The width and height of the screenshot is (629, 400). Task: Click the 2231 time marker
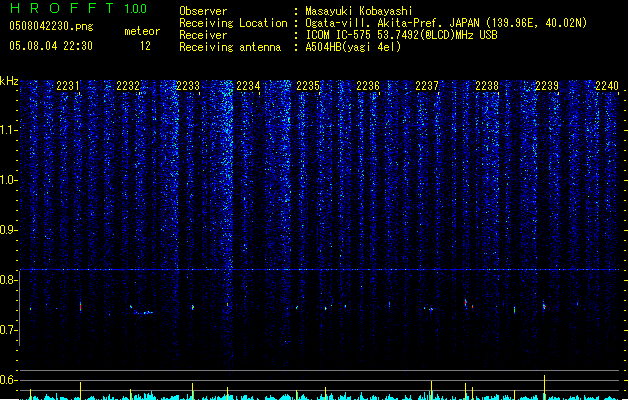pos(68,85)
